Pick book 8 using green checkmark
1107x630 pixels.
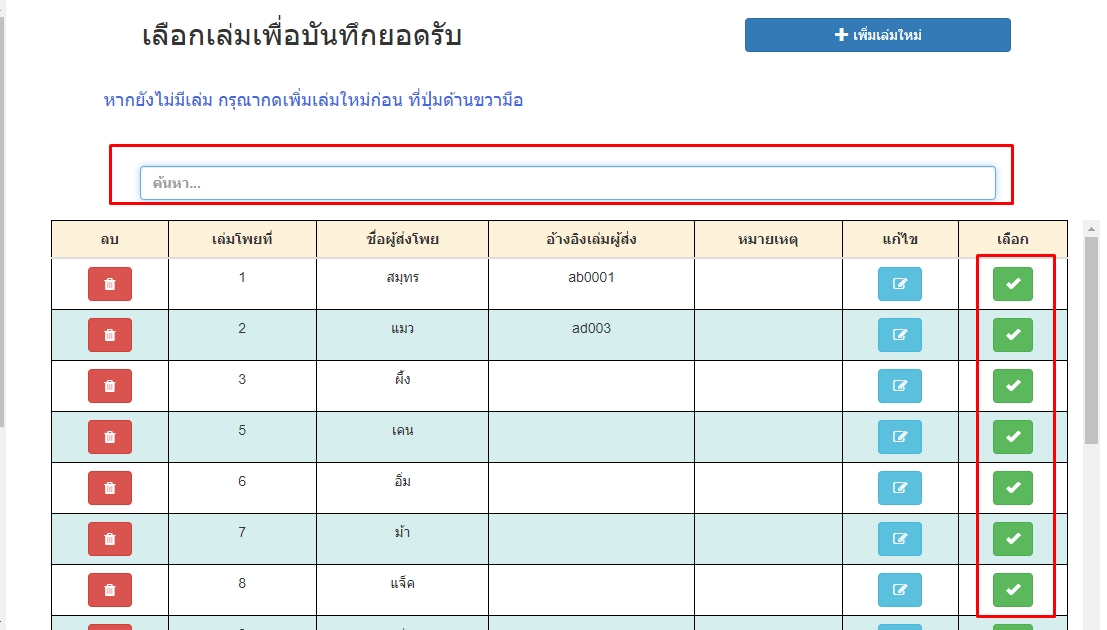[1012, 590]
